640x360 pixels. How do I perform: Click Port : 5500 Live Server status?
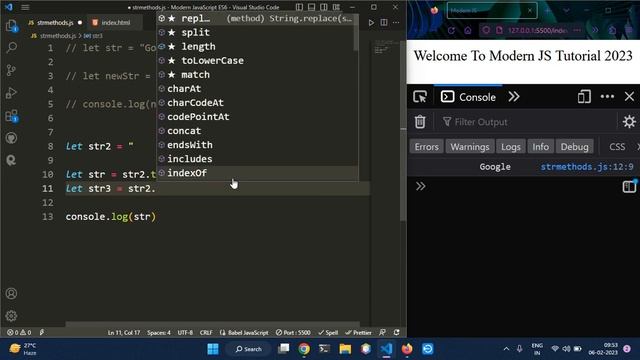point(293,332)
